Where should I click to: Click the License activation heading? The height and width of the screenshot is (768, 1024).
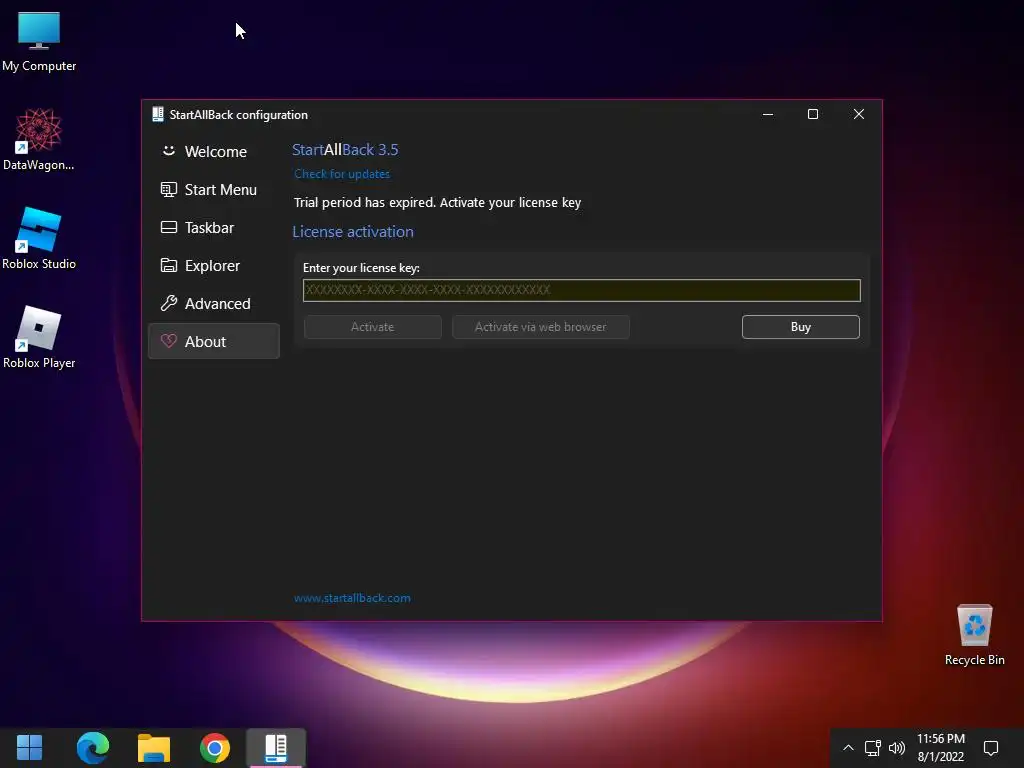tap(353, 232)
